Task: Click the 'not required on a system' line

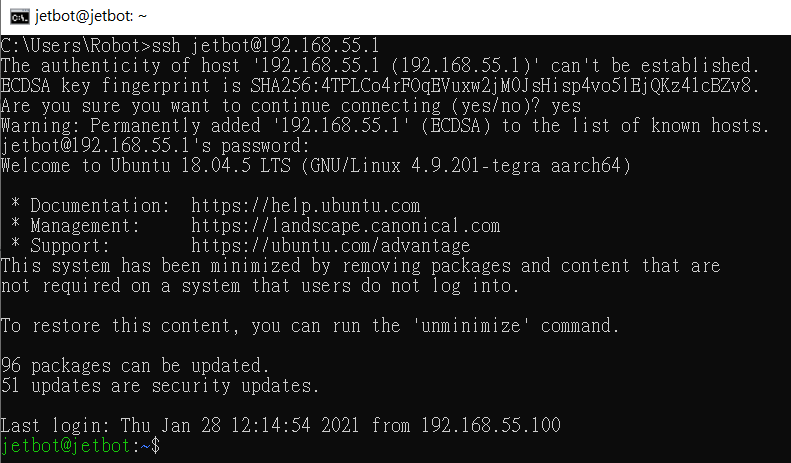Action: click(x=260, y=286)
